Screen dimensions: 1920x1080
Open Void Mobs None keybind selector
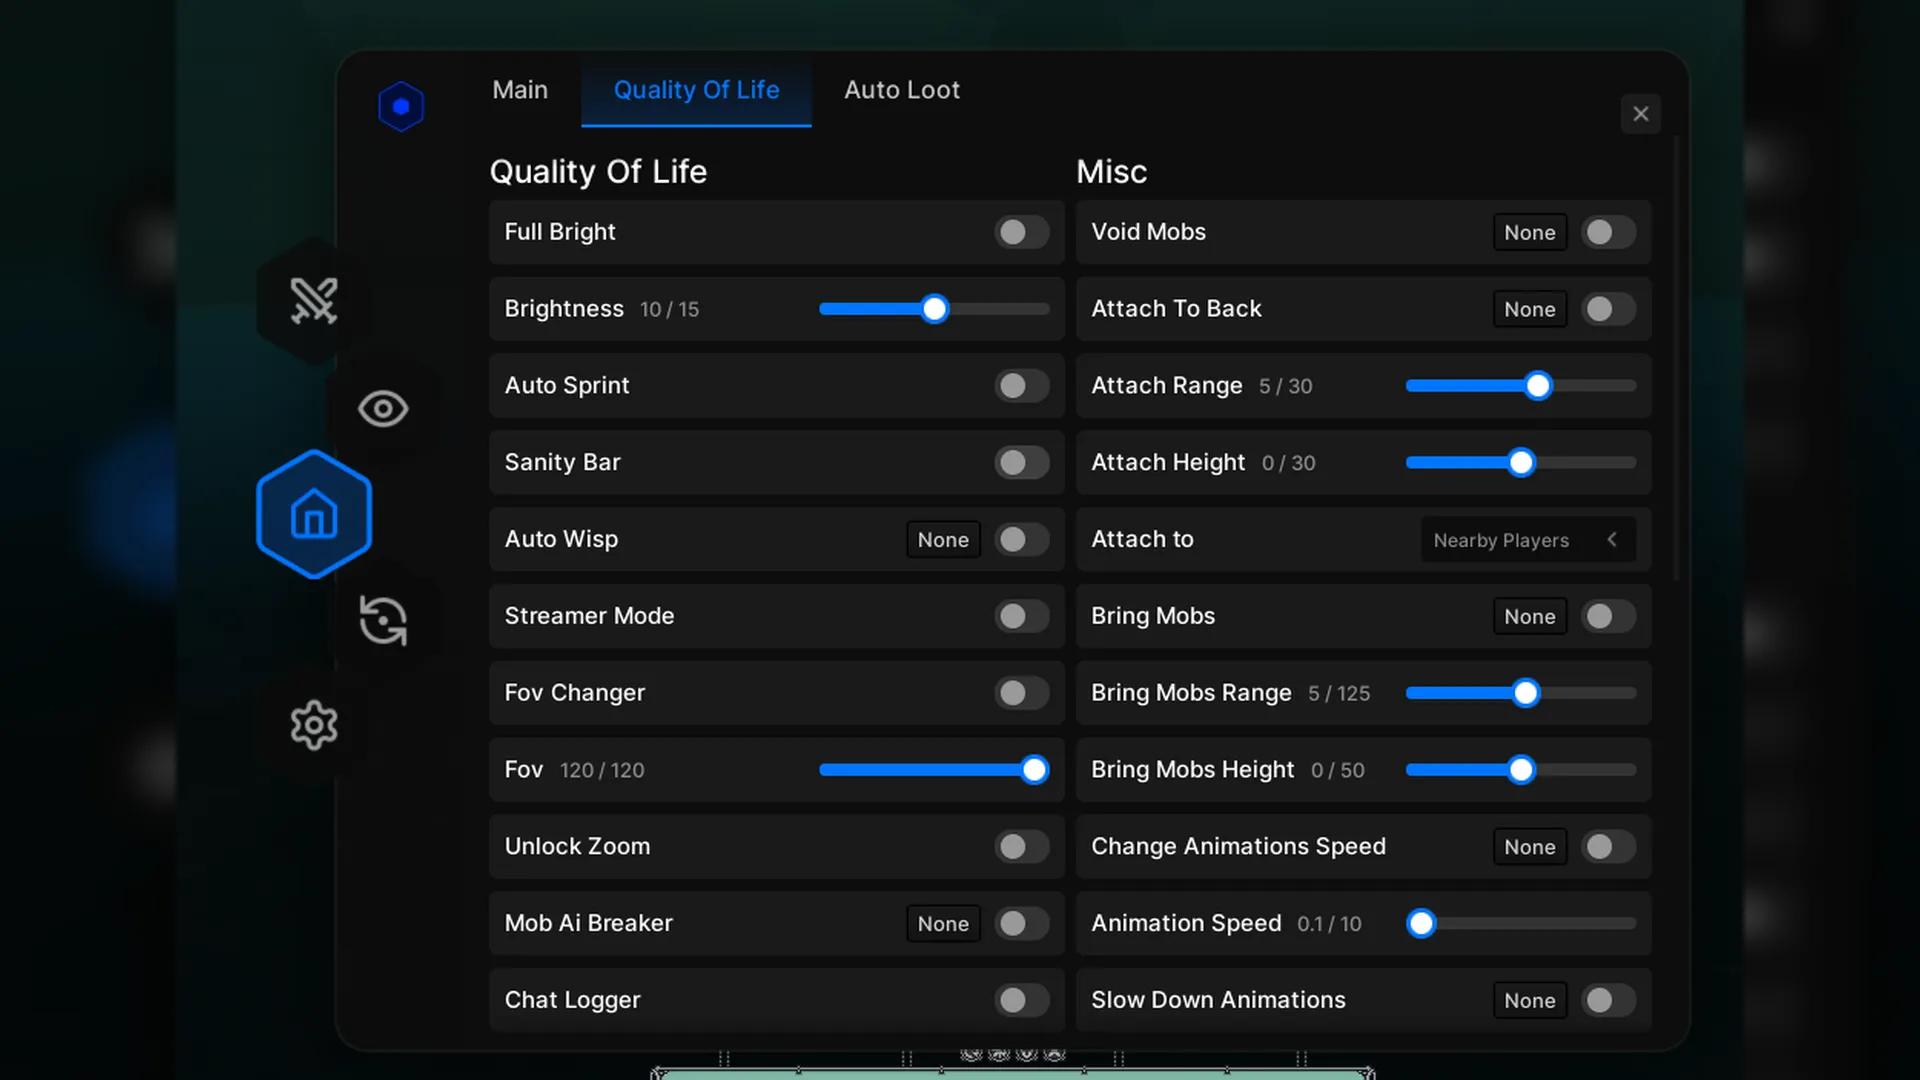coord(1529,232)
